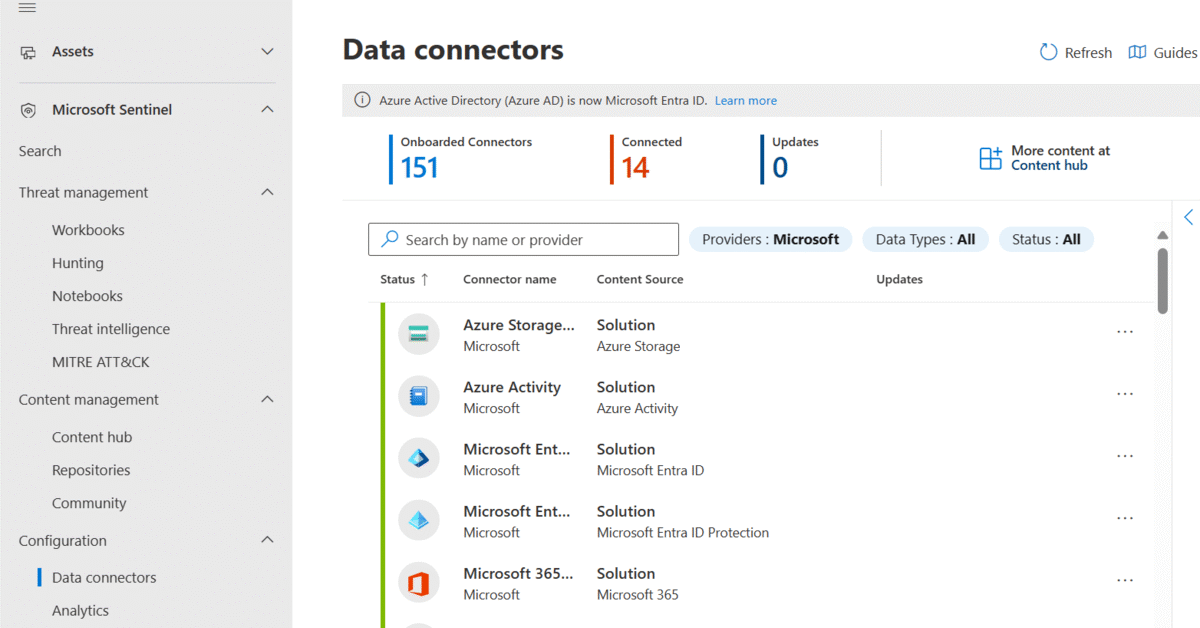Viewport: 1200px width, 628px height.
Task: Click the magnifier icon in search box
Action: [x=390, y=240]
